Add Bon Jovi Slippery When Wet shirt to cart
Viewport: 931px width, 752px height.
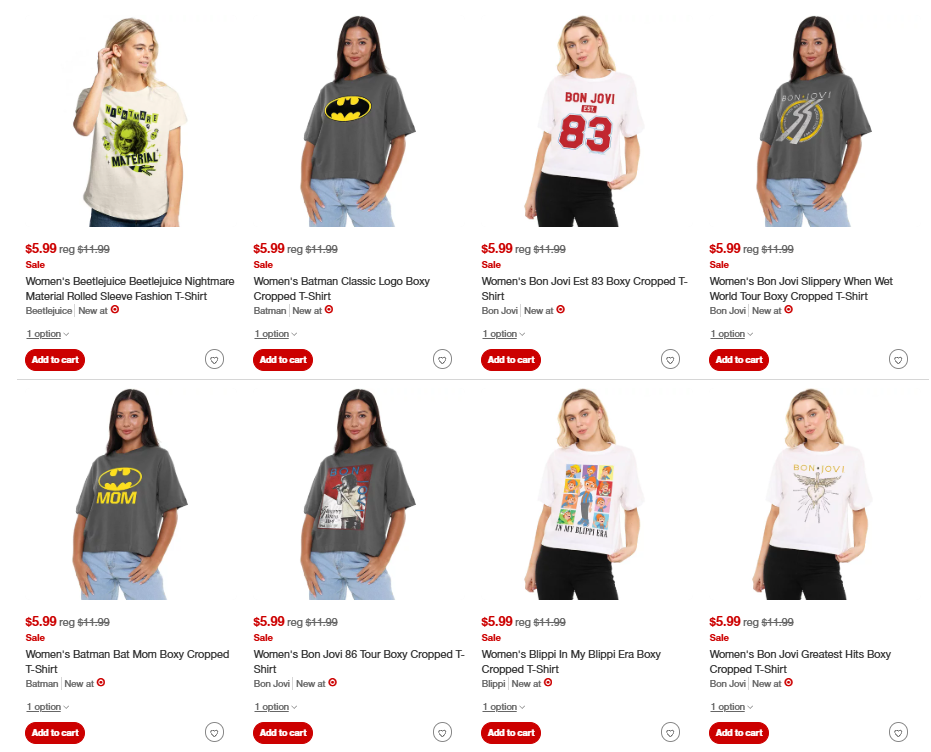tap(739, 360)
